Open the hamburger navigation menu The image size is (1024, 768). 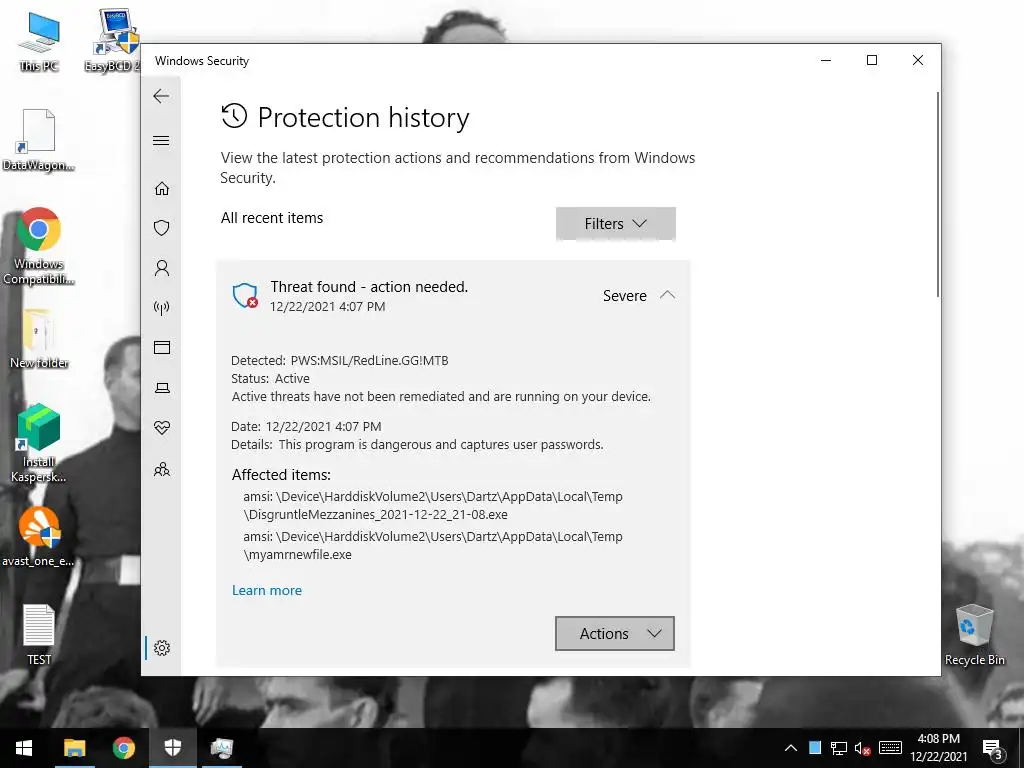(x=161, y=140)
